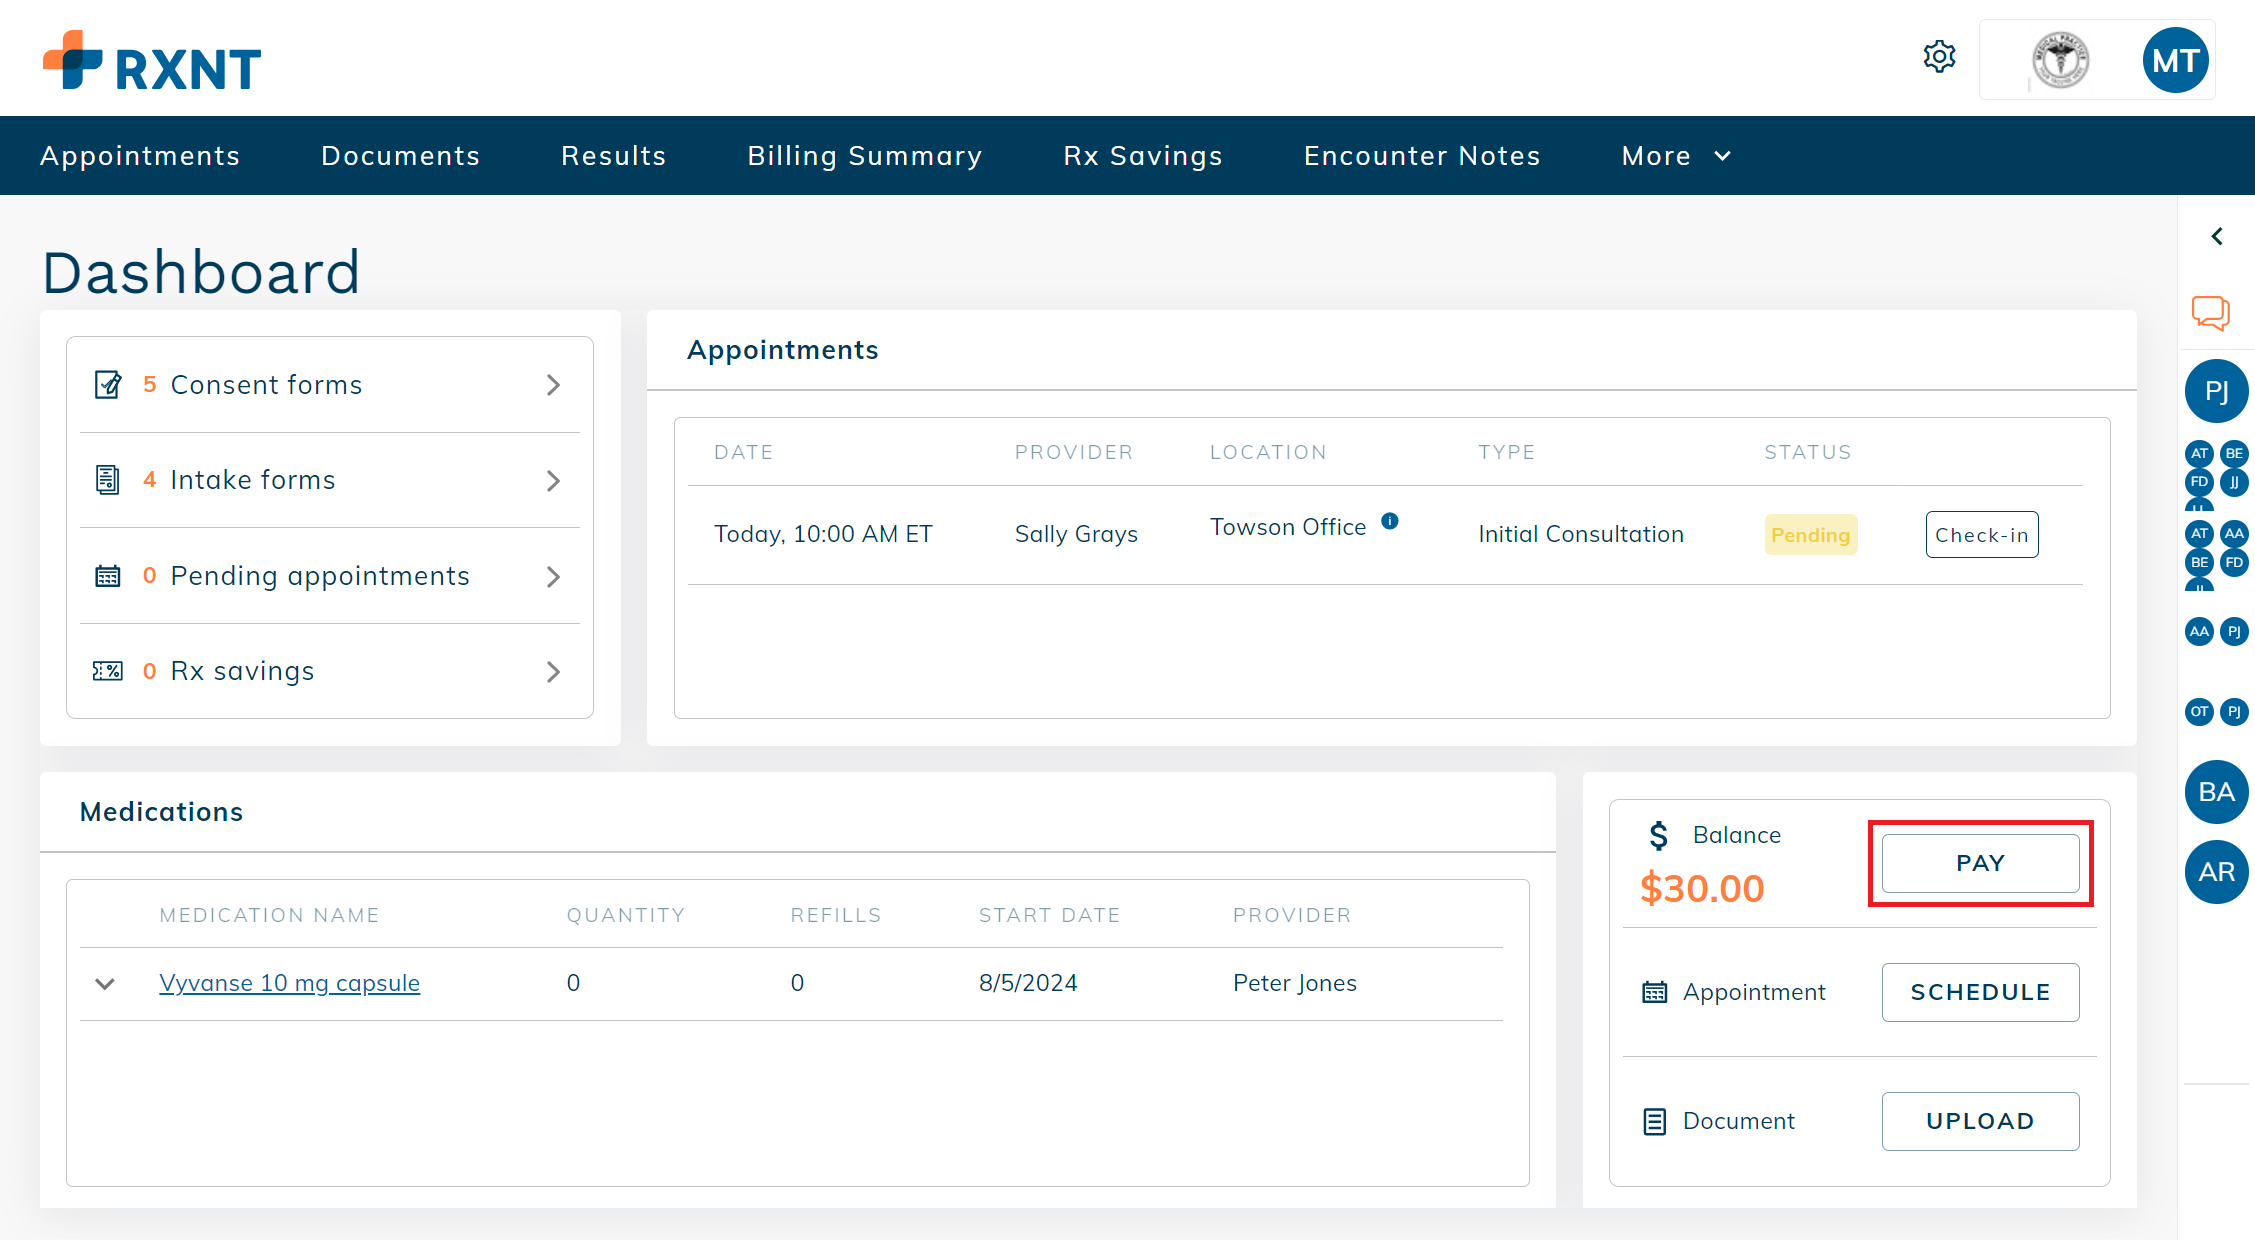The image size is (2255, 1240).
Task: Open the More dropdown menu
Action: click(1676, 156)
